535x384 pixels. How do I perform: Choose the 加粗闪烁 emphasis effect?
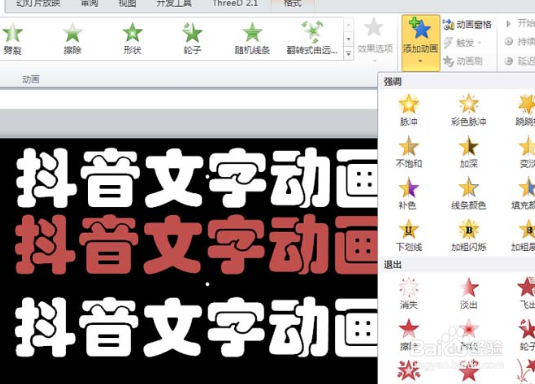pos(468,235)
